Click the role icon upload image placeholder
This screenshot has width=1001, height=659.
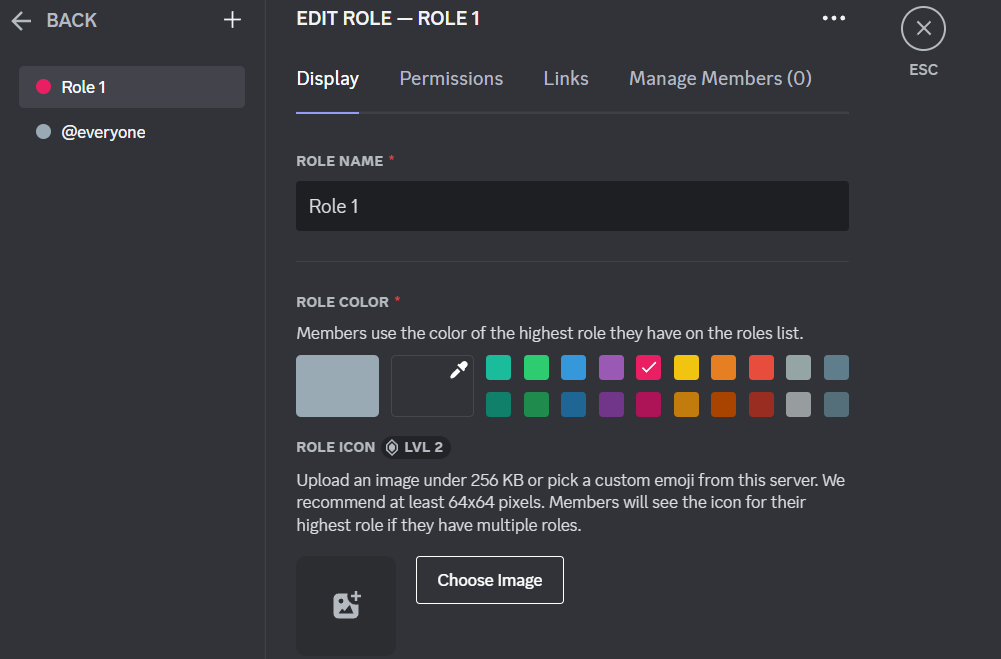pos(346,605)
